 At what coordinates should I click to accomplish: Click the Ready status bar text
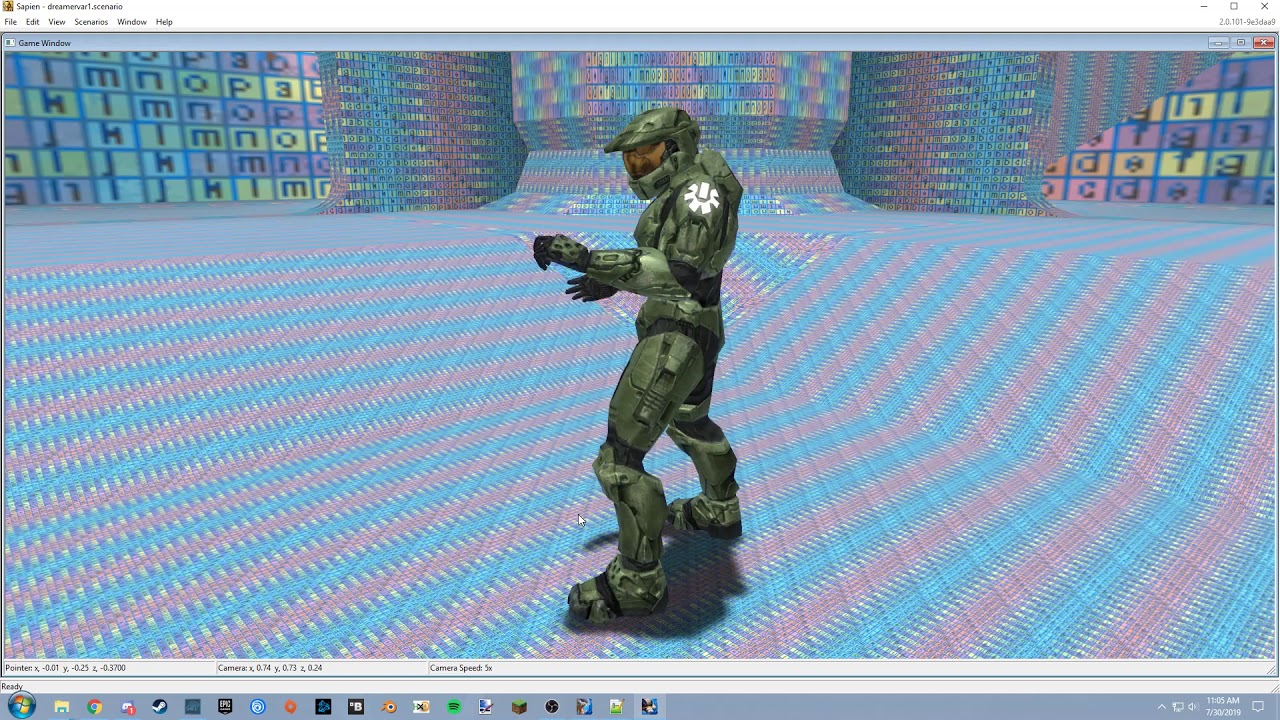[x=12, y=686]
